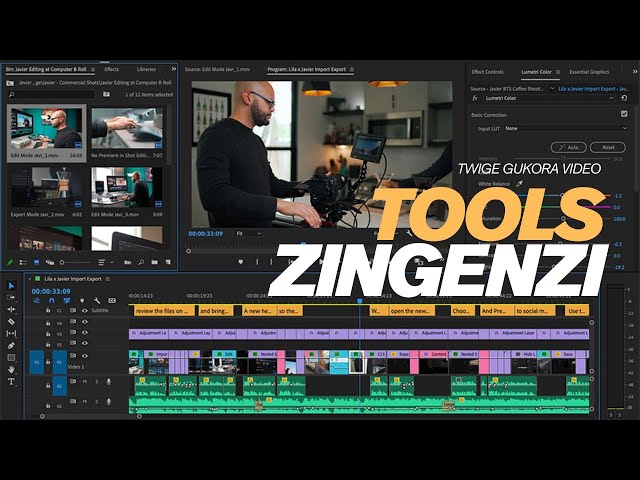Click Lumetri Basic Correction Reset button

pyautogui.click(x=608, y=147)
